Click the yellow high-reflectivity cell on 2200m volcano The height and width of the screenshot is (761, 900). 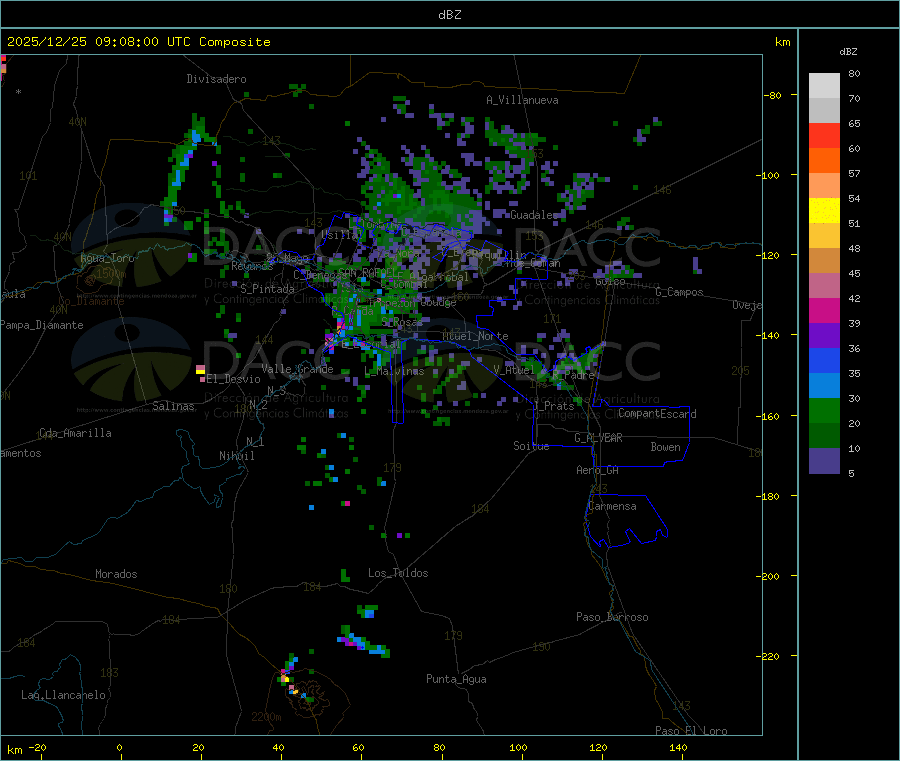click(x=285, y=679)
